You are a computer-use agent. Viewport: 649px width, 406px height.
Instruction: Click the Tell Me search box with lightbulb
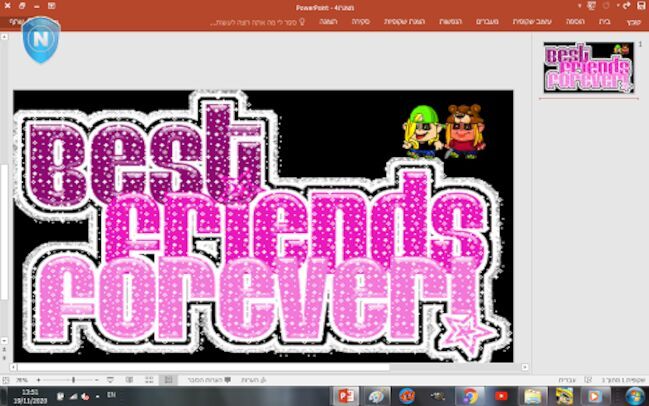[x=257, y=22]
